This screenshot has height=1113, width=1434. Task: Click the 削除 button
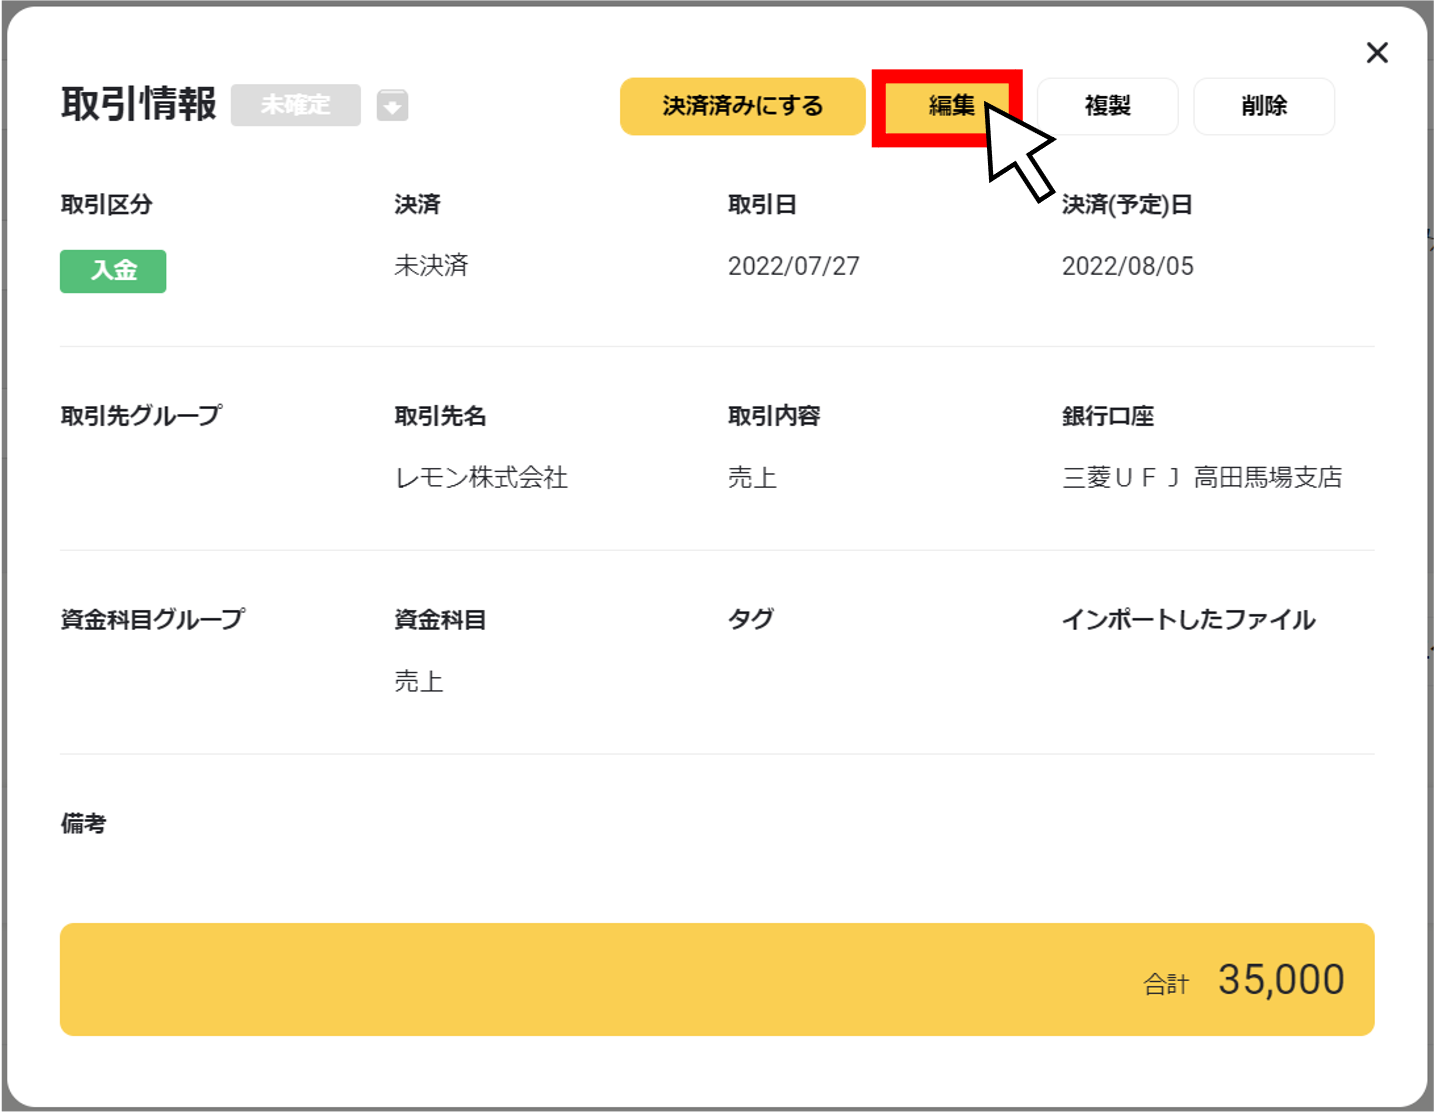[x=1264, y=106]
